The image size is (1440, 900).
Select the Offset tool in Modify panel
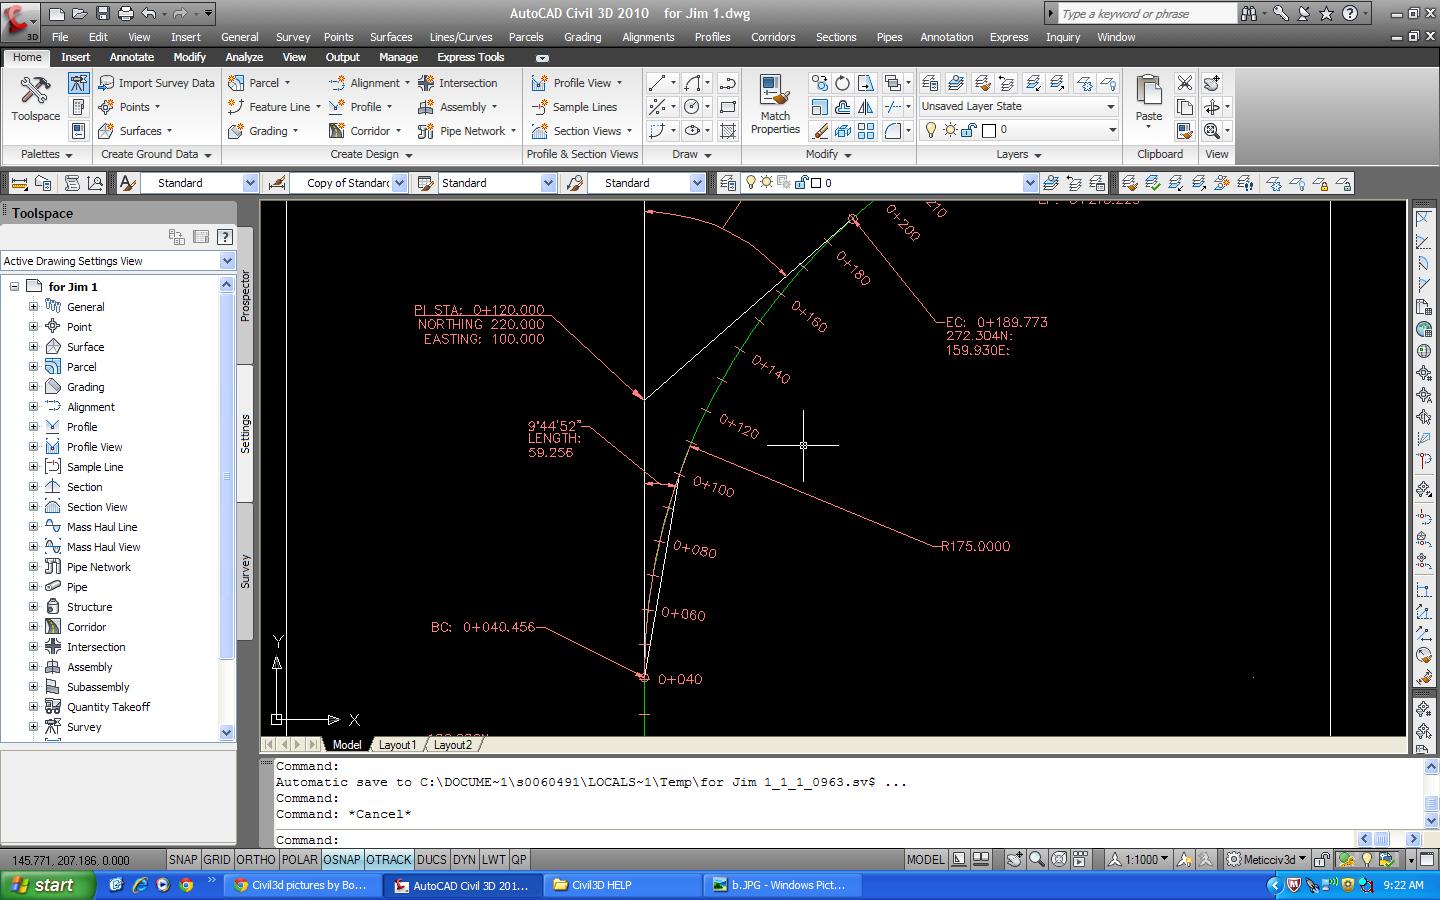tap(842, 107)
